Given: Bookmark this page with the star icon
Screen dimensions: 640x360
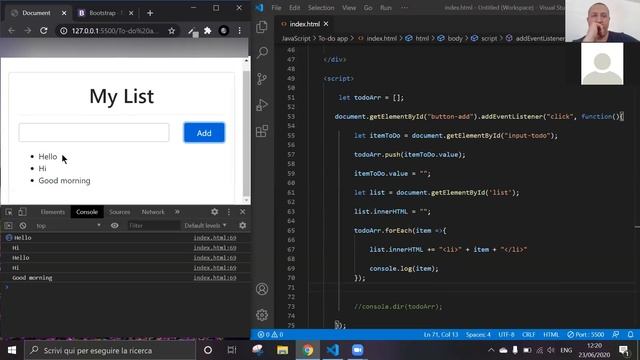Looking at the screenshot, I should coord(172,31).
